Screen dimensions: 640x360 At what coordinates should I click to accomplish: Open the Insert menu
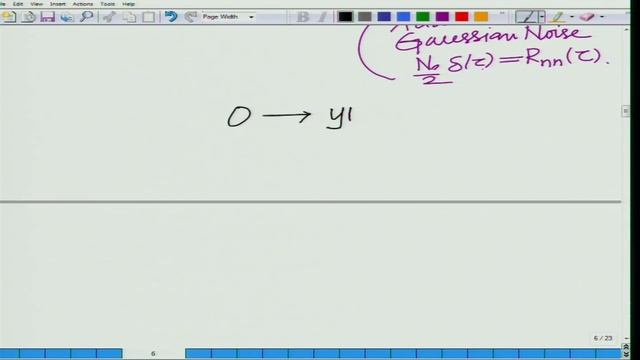[x=58, y=4]
